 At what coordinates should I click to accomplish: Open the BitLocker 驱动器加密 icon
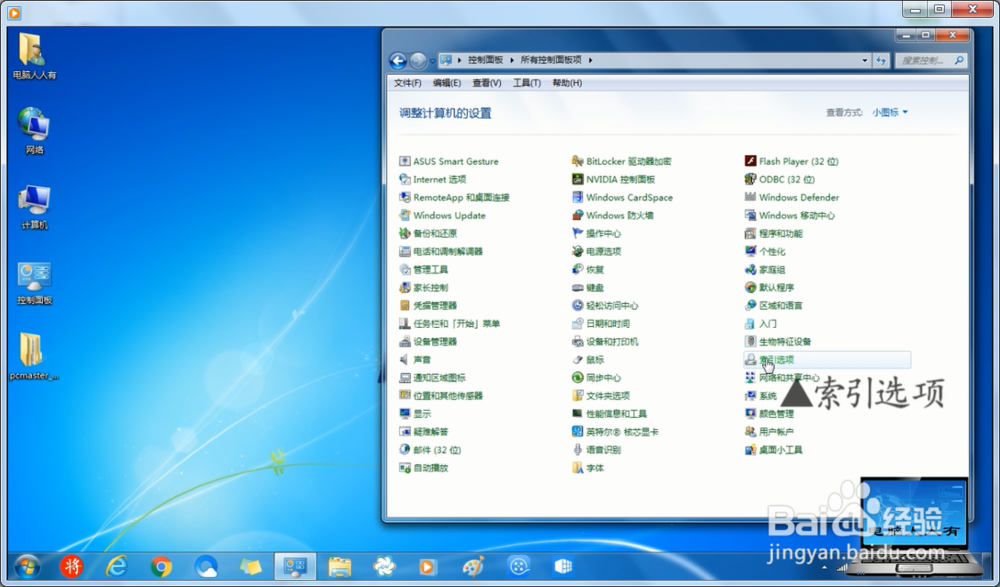[x=577, y=161]
